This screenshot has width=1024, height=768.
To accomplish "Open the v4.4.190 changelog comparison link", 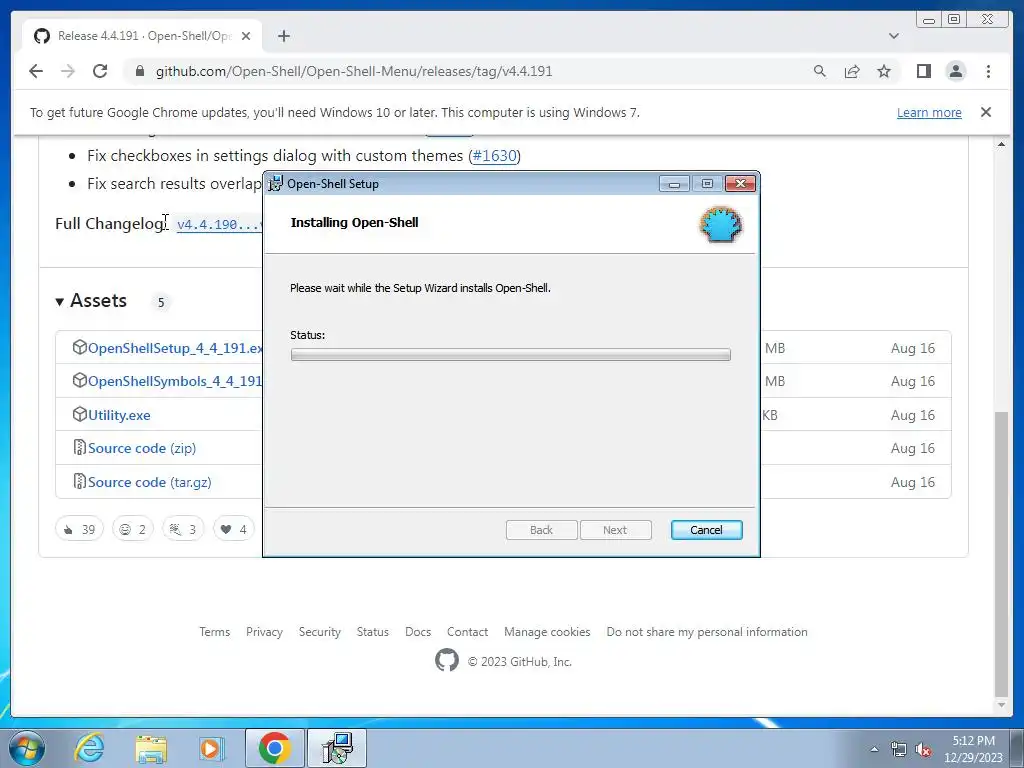I will click(219, 224).
